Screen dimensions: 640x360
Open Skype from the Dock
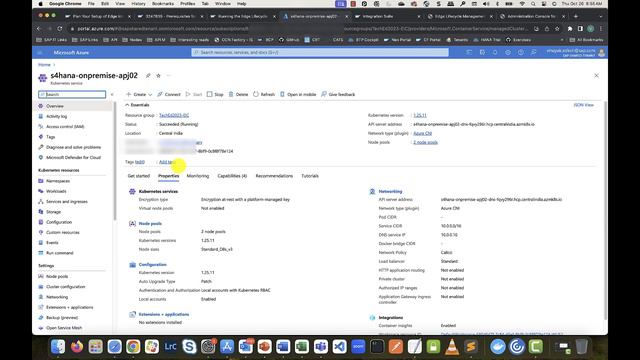(x=189, y=347)
